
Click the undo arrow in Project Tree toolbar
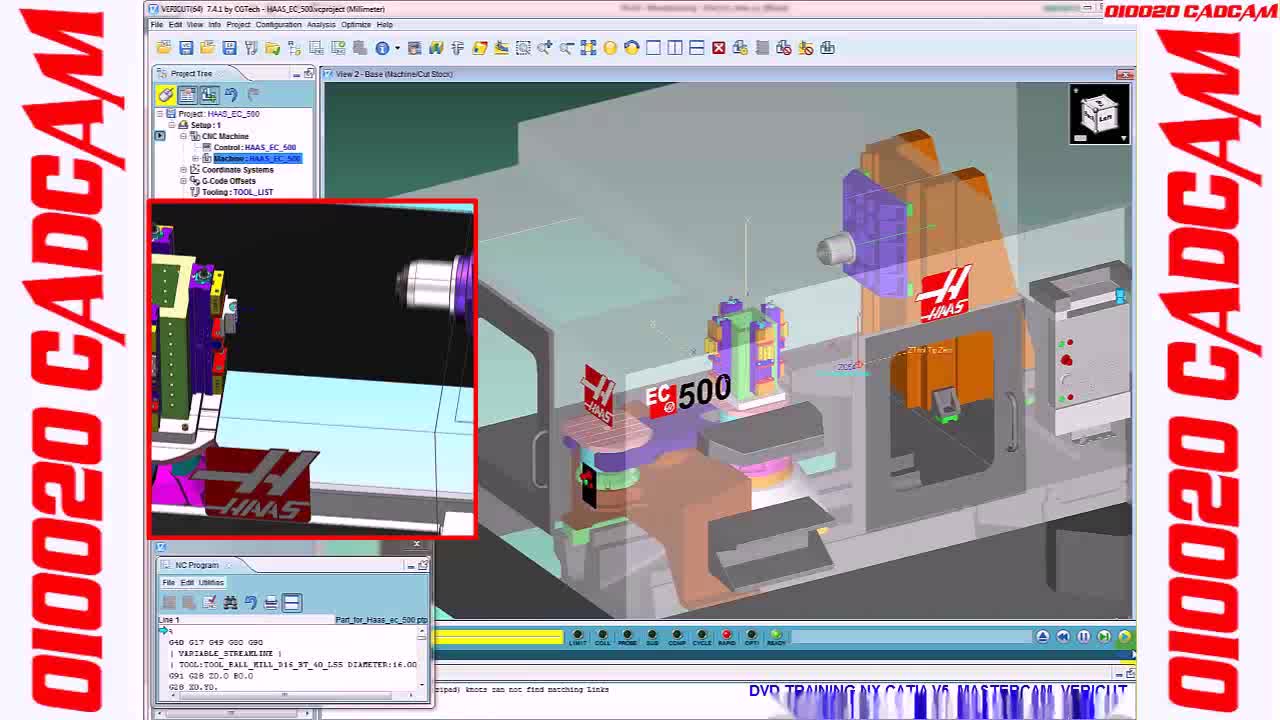tap(231, 94)
